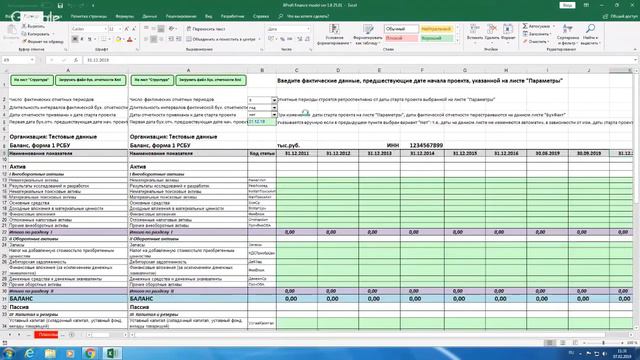Image resolution: width=640 pixels, height=360 pixels.
Task: Open the number format dropdown Дата
Action: click(x=308, y=29)
